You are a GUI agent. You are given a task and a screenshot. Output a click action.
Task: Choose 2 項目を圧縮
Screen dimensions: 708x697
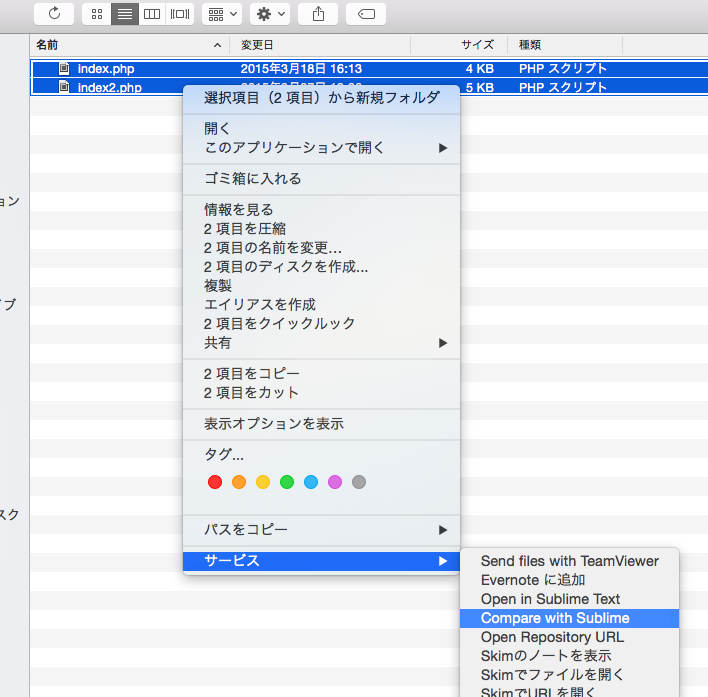click(321, 229)
